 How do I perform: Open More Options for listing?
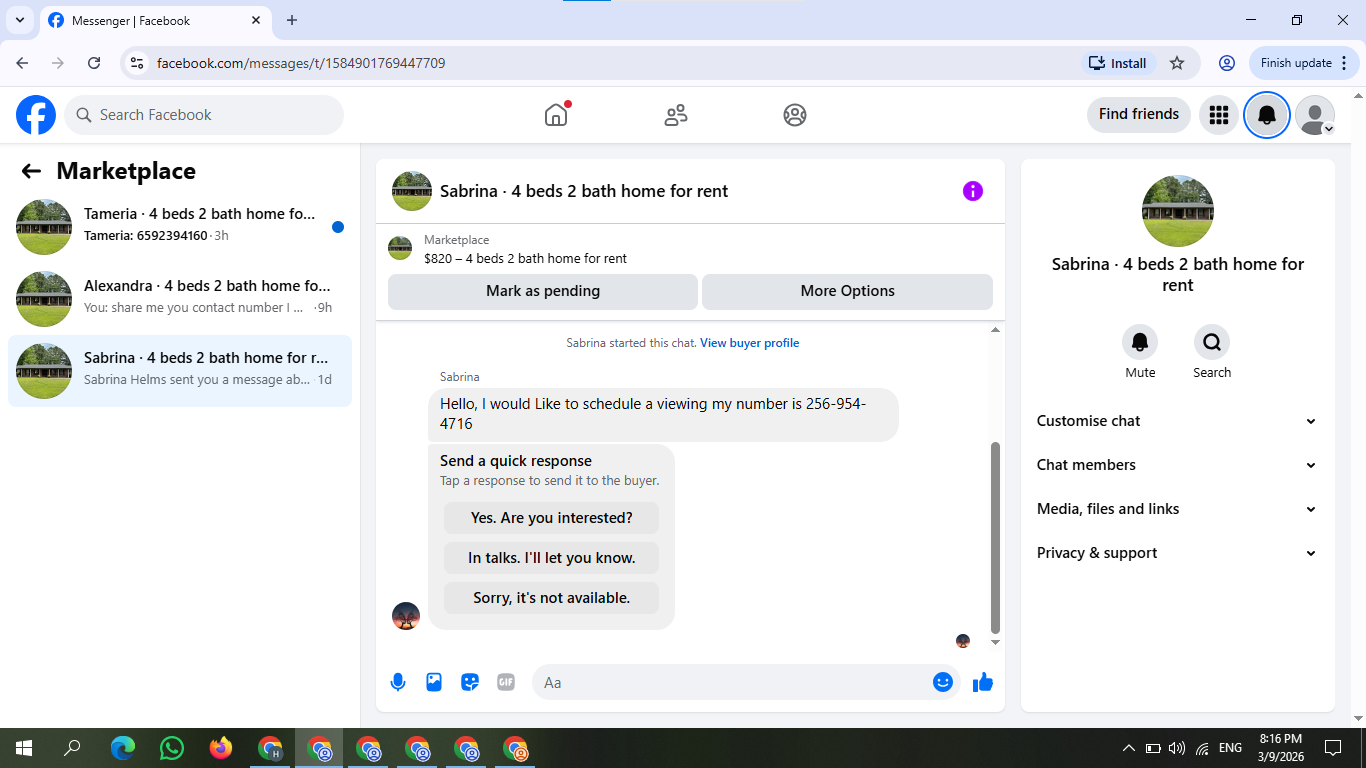pyautogui.click(x=848, y=291)
